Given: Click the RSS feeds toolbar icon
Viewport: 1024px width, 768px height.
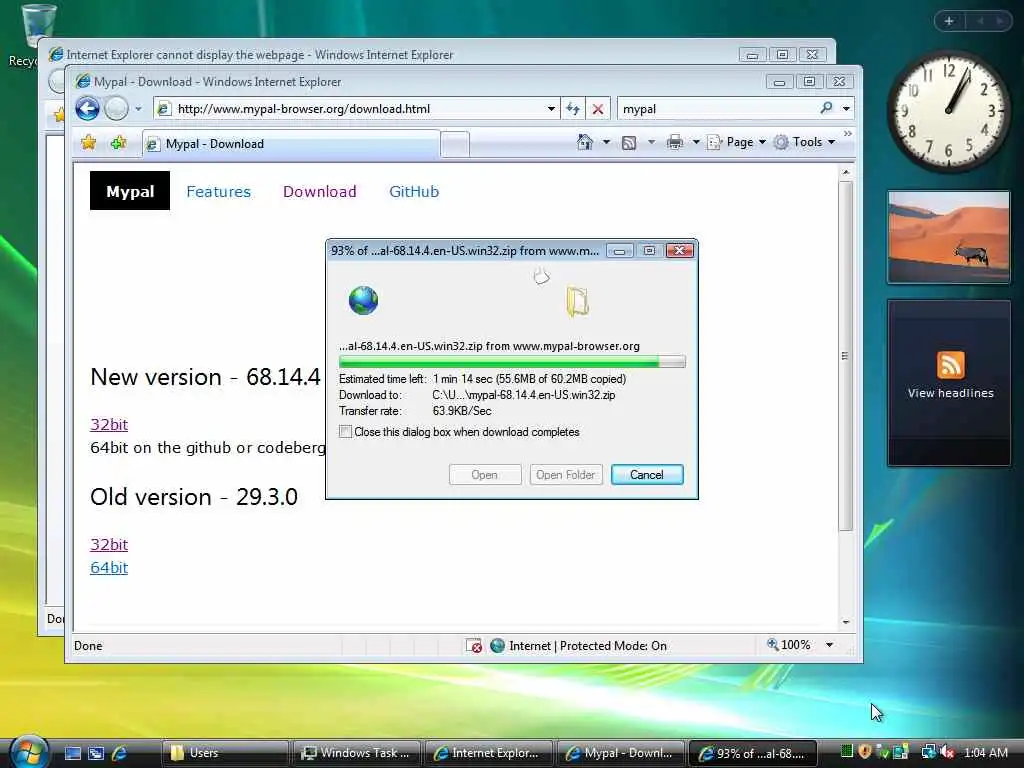Looking at the screenshot, I should [629, 142].
